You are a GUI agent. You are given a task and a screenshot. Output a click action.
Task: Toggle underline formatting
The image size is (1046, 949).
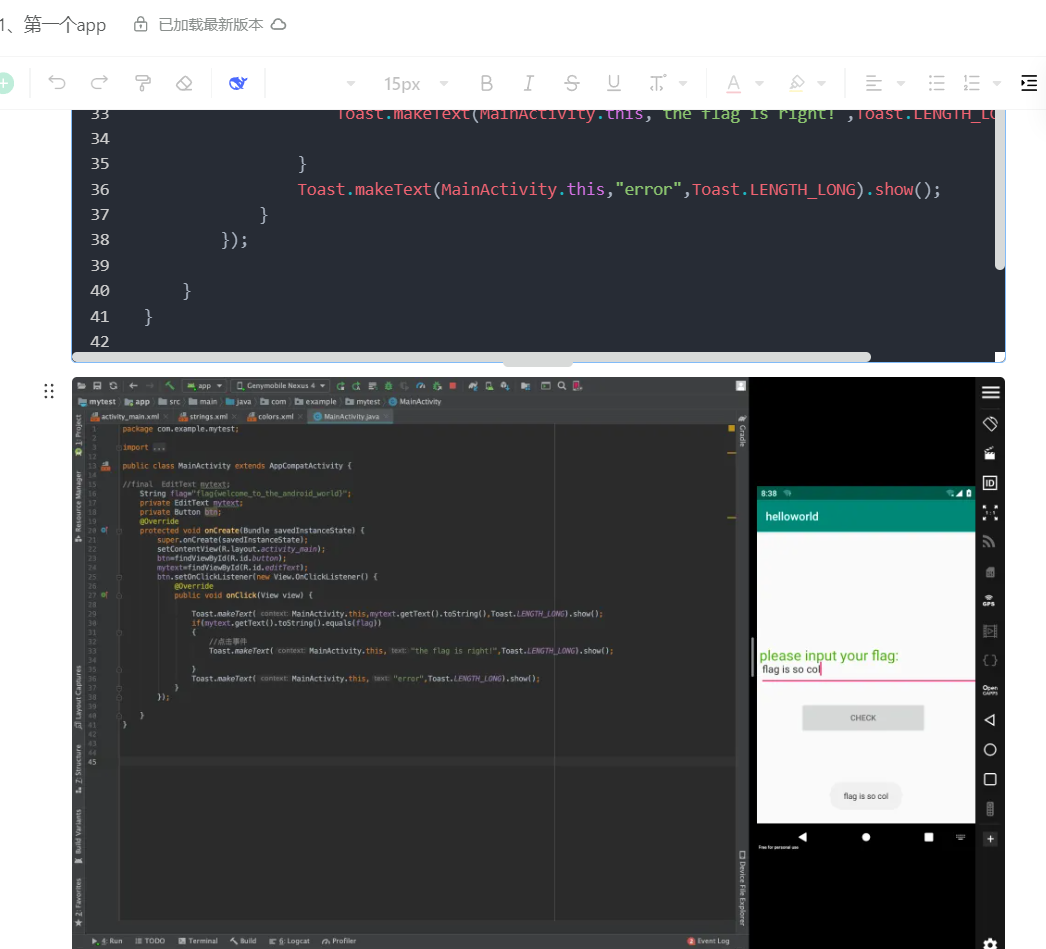point(614,83)
